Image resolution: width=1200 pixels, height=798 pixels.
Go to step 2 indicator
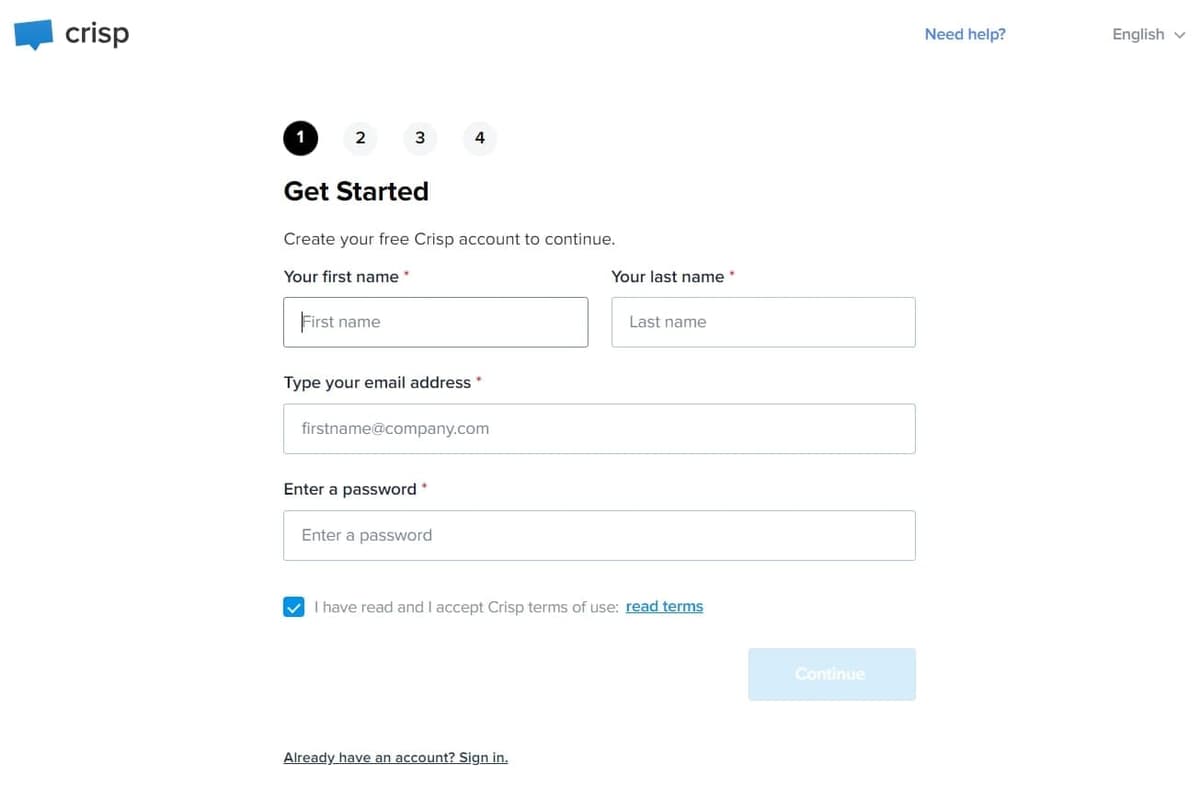pos(360,138)
